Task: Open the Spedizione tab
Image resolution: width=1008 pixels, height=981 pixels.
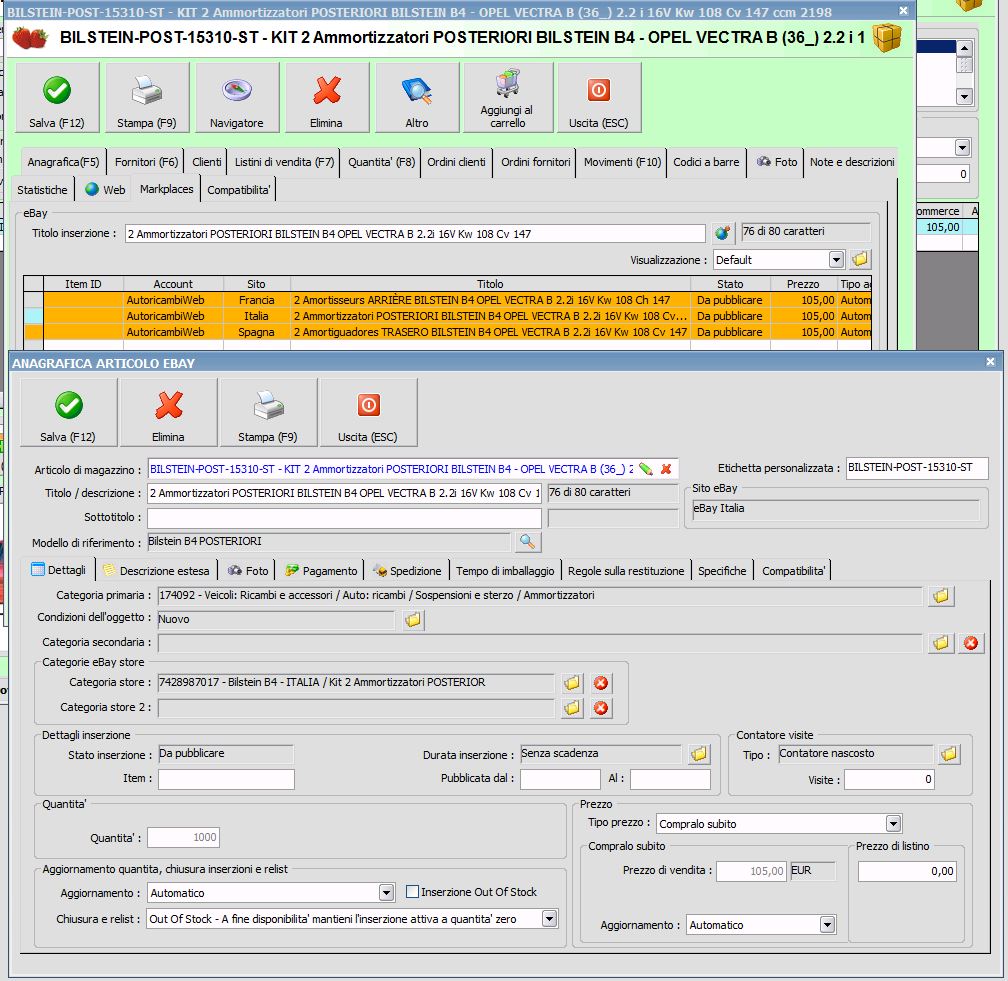Action: coord(408,571)
